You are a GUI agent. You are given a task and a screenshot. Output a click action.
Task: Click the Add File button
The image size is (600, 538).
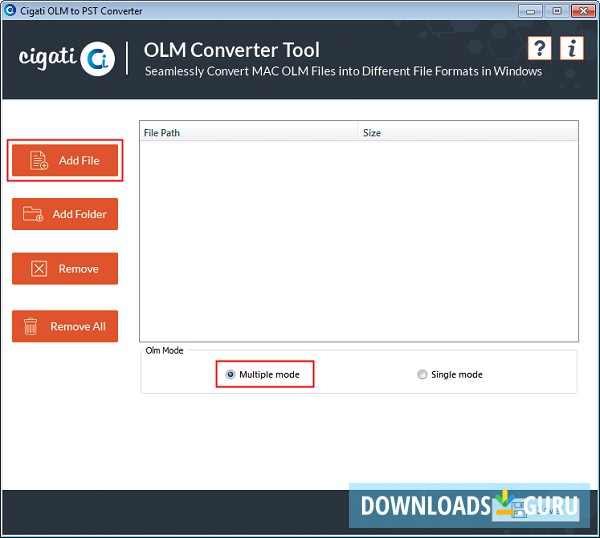[x=65, y=160]
